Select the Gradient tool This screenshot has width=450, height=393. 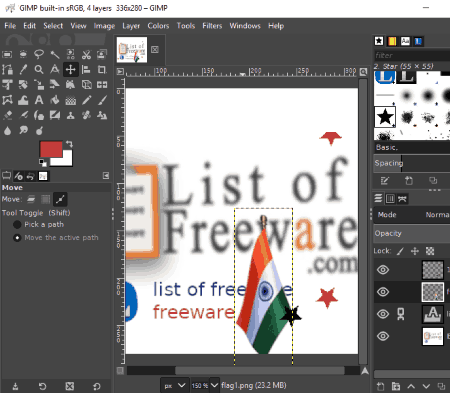pos(71,100)
